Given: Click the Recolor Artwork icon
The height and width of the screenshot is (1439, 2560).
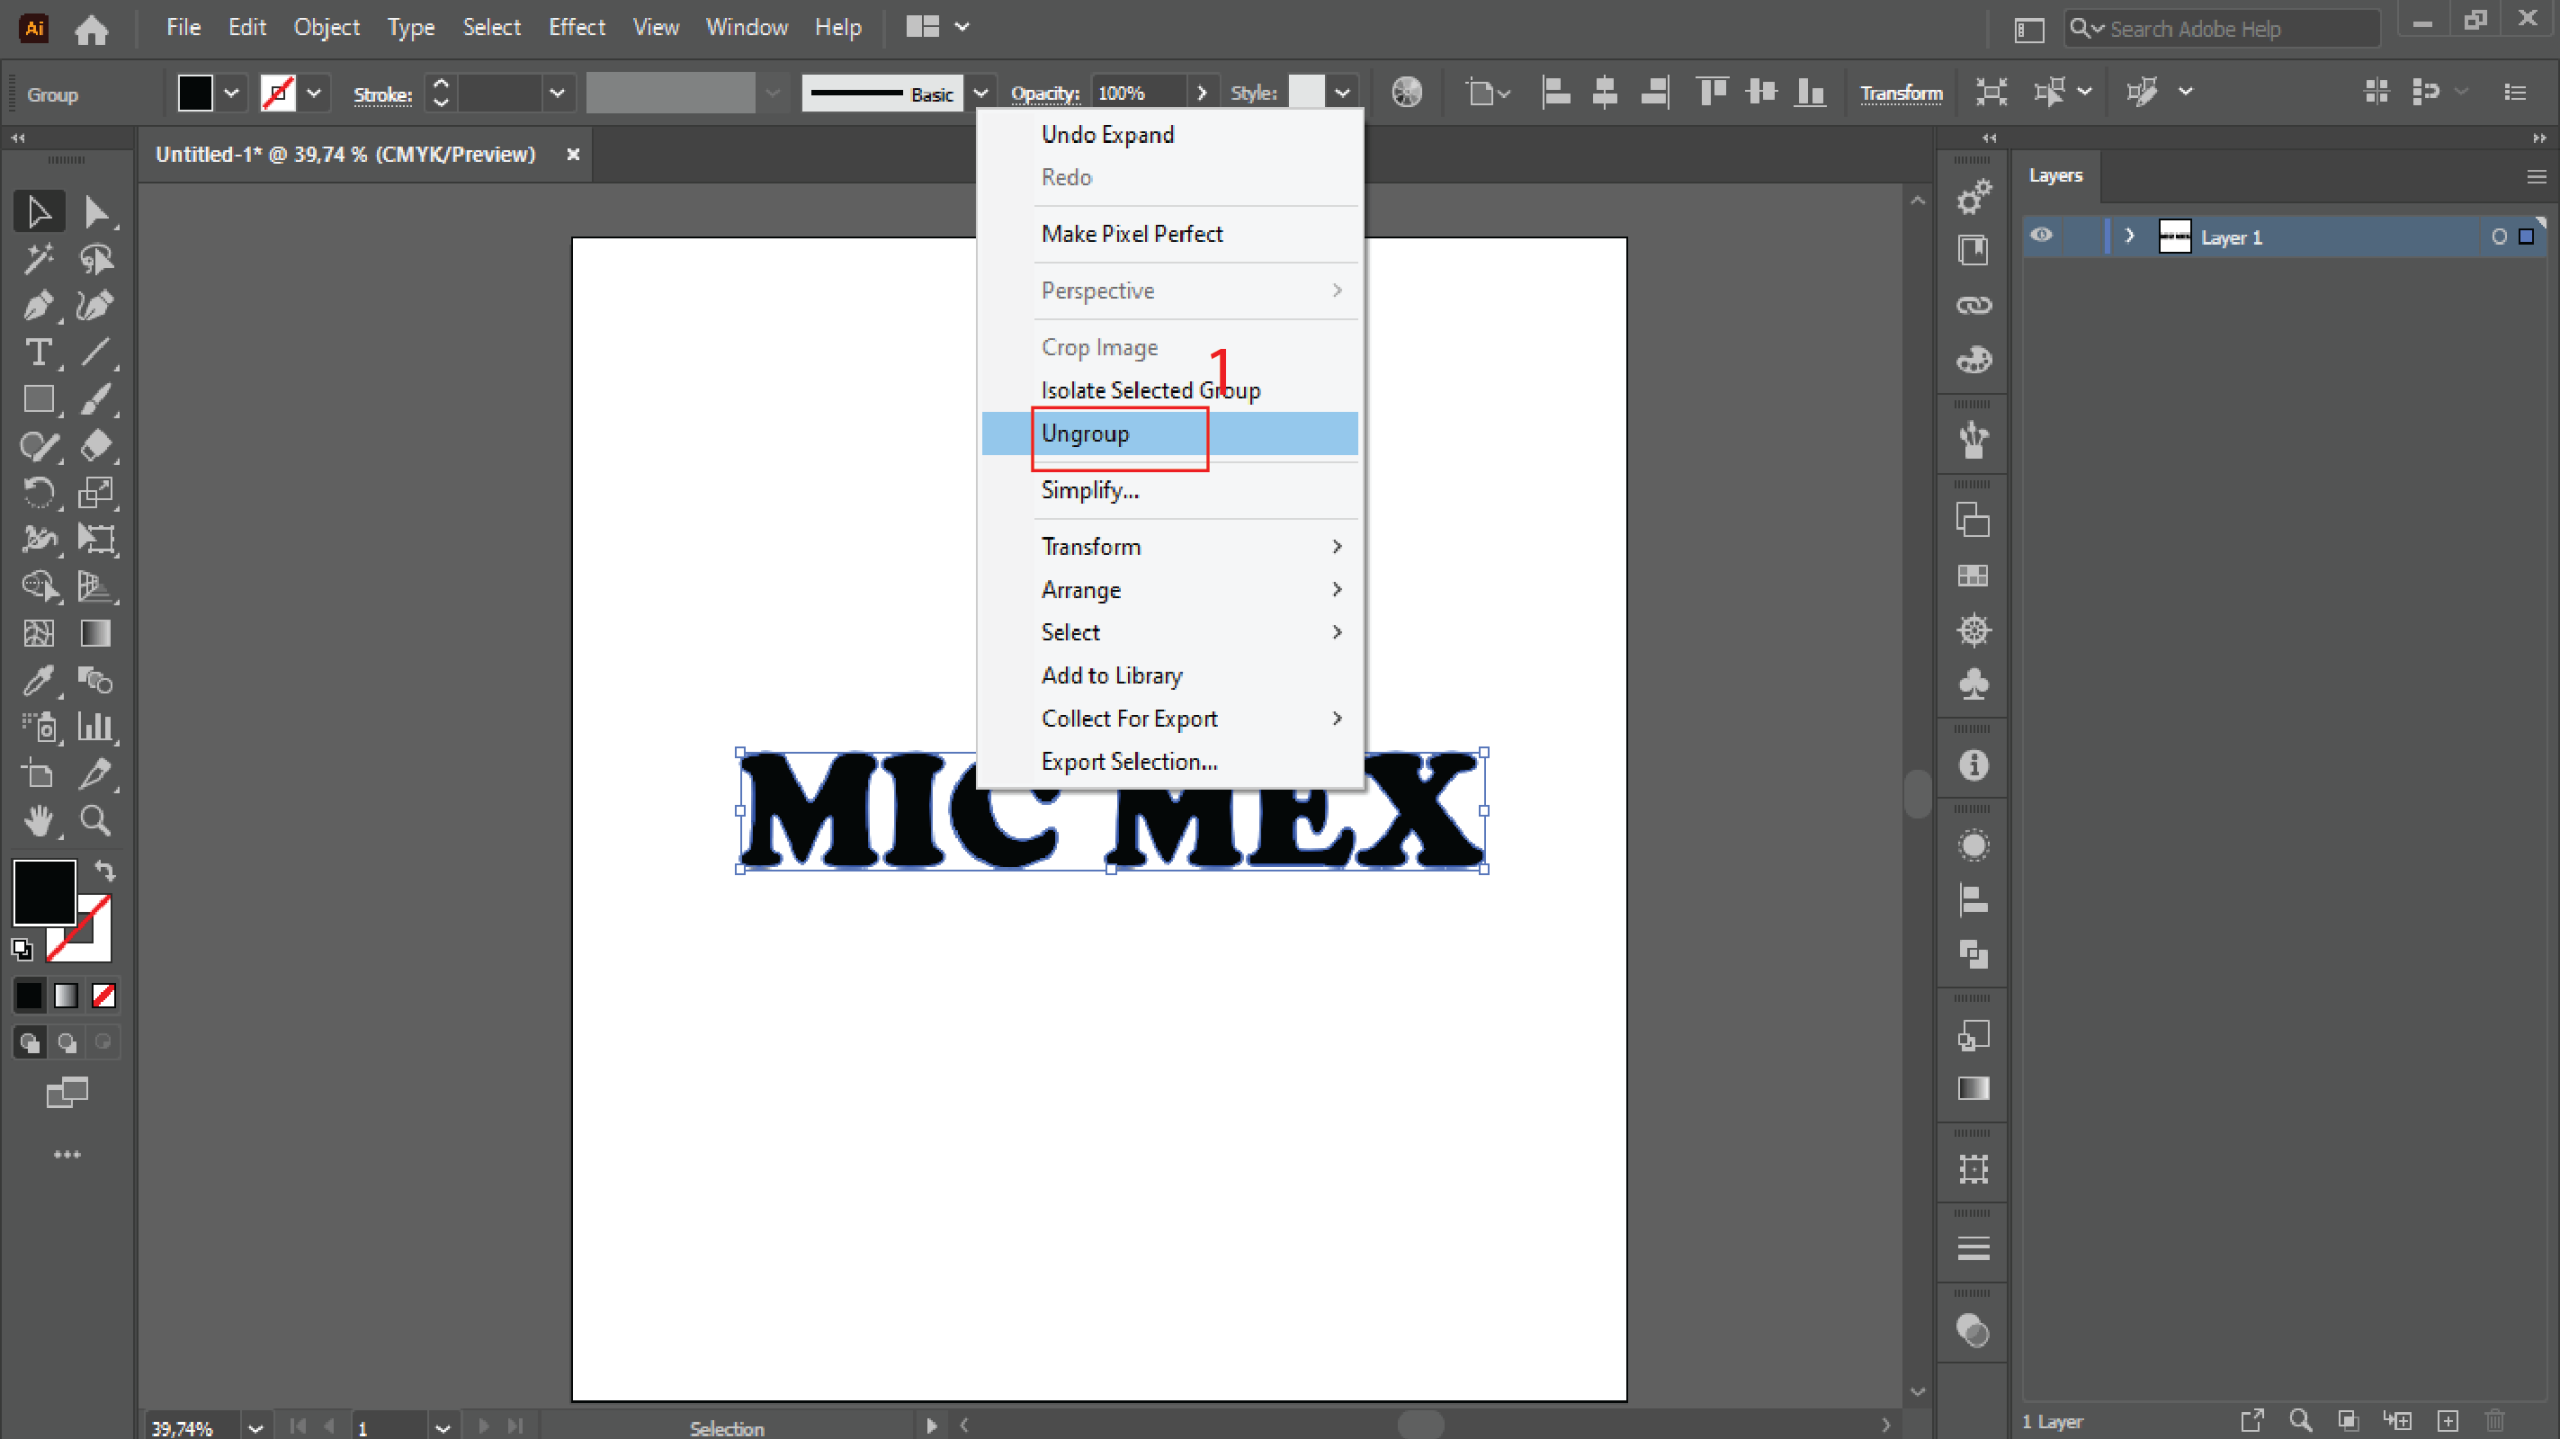Looking at the screenshot, I should (x=1406, y=93).
